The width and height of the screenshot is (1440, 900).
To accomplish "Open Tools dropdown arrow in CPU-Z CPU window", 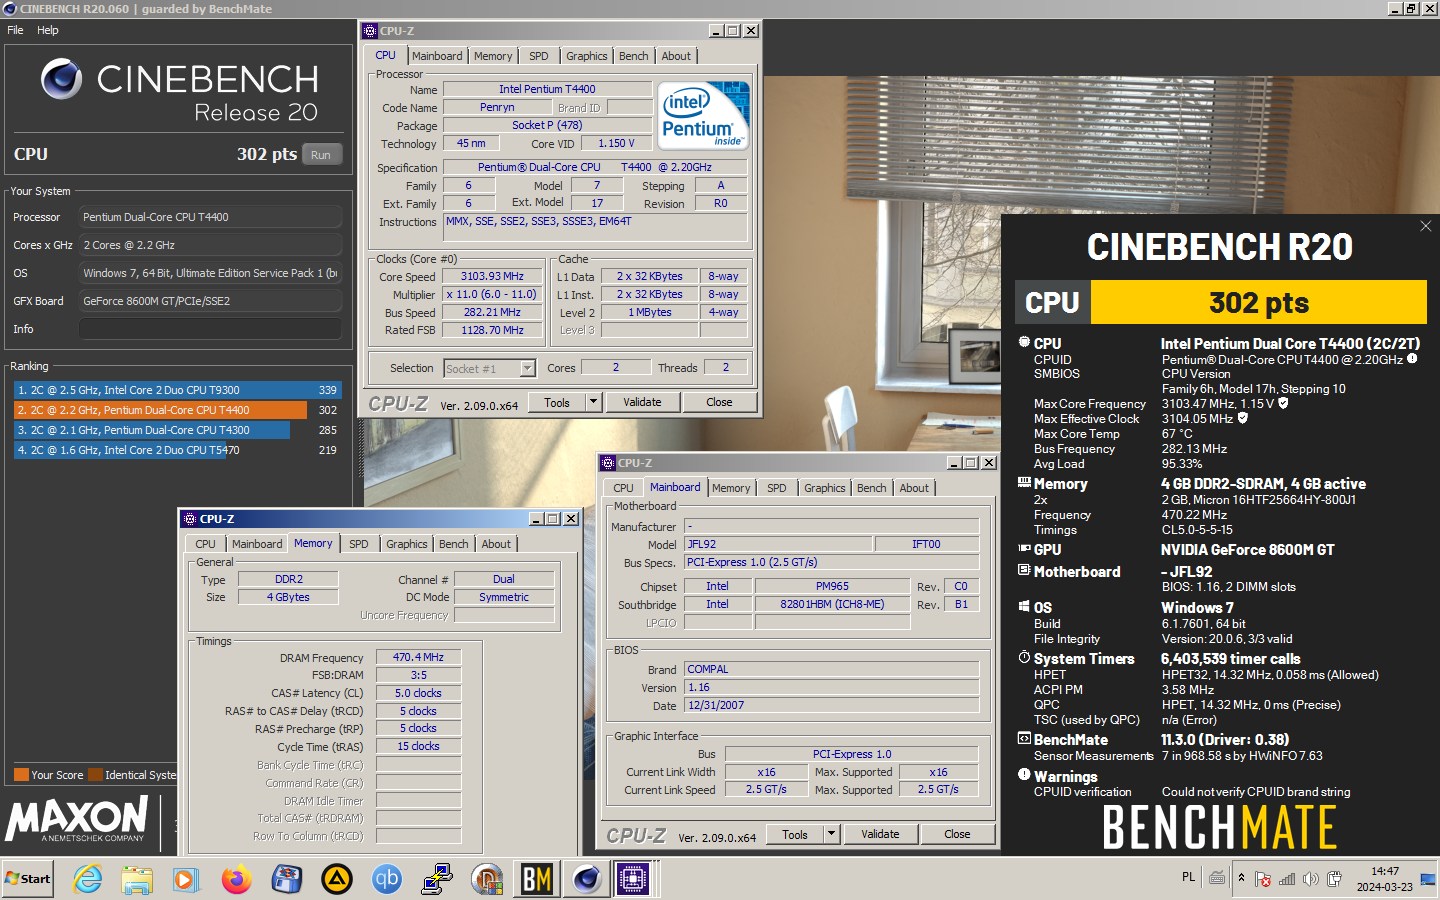I will click(x=593, y=402).
